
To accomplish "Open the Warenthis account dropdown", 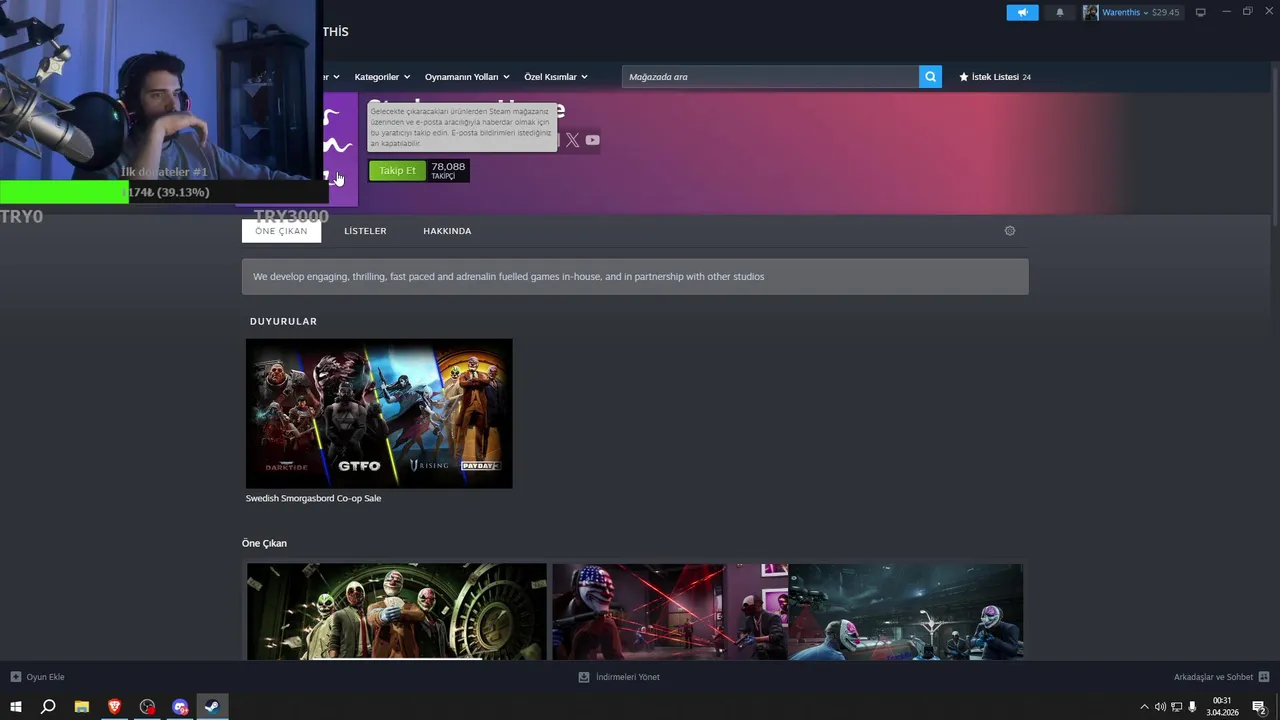I will pos(1126,12).
